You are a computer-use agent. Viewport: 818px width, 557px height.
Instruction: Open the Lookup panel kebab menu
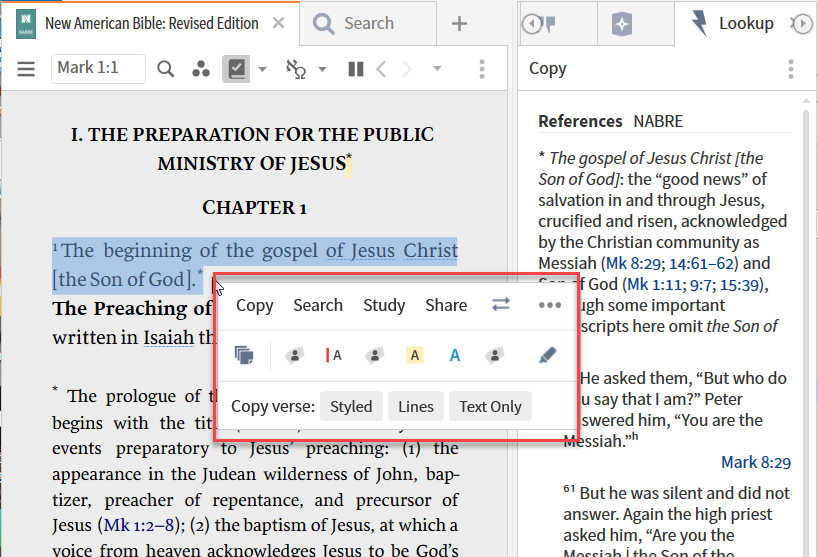click(791, 69)
